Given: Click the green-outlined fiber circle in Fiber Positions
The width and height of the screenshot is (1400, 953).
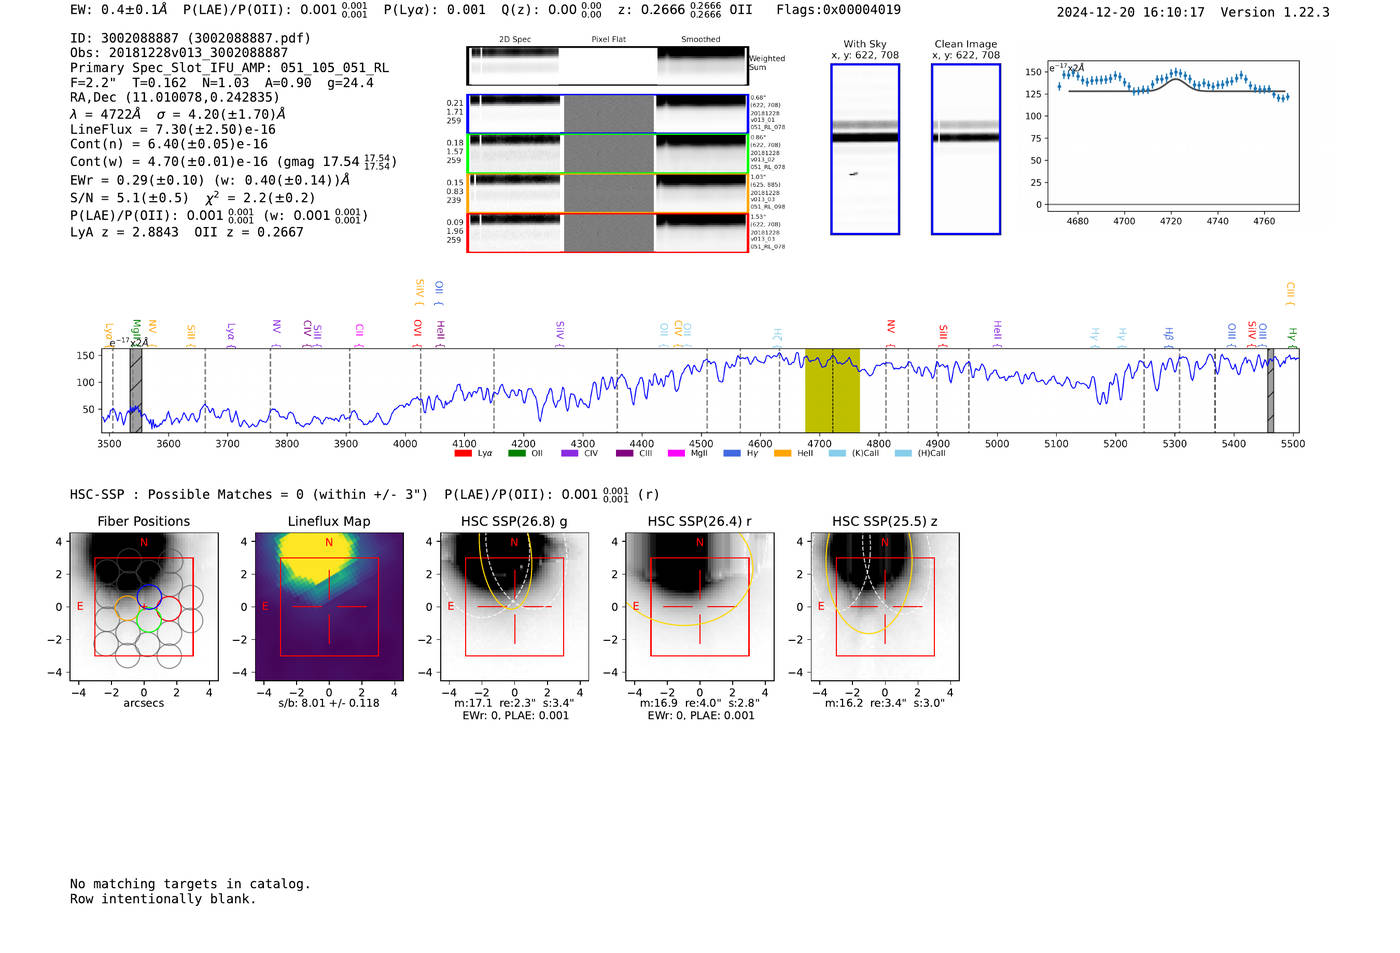Looking at the screenshot, I should pos(149,620).
